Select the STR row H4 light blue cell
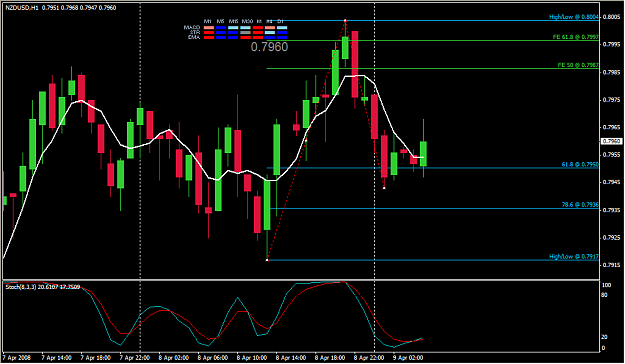 (x=270, y=32)
